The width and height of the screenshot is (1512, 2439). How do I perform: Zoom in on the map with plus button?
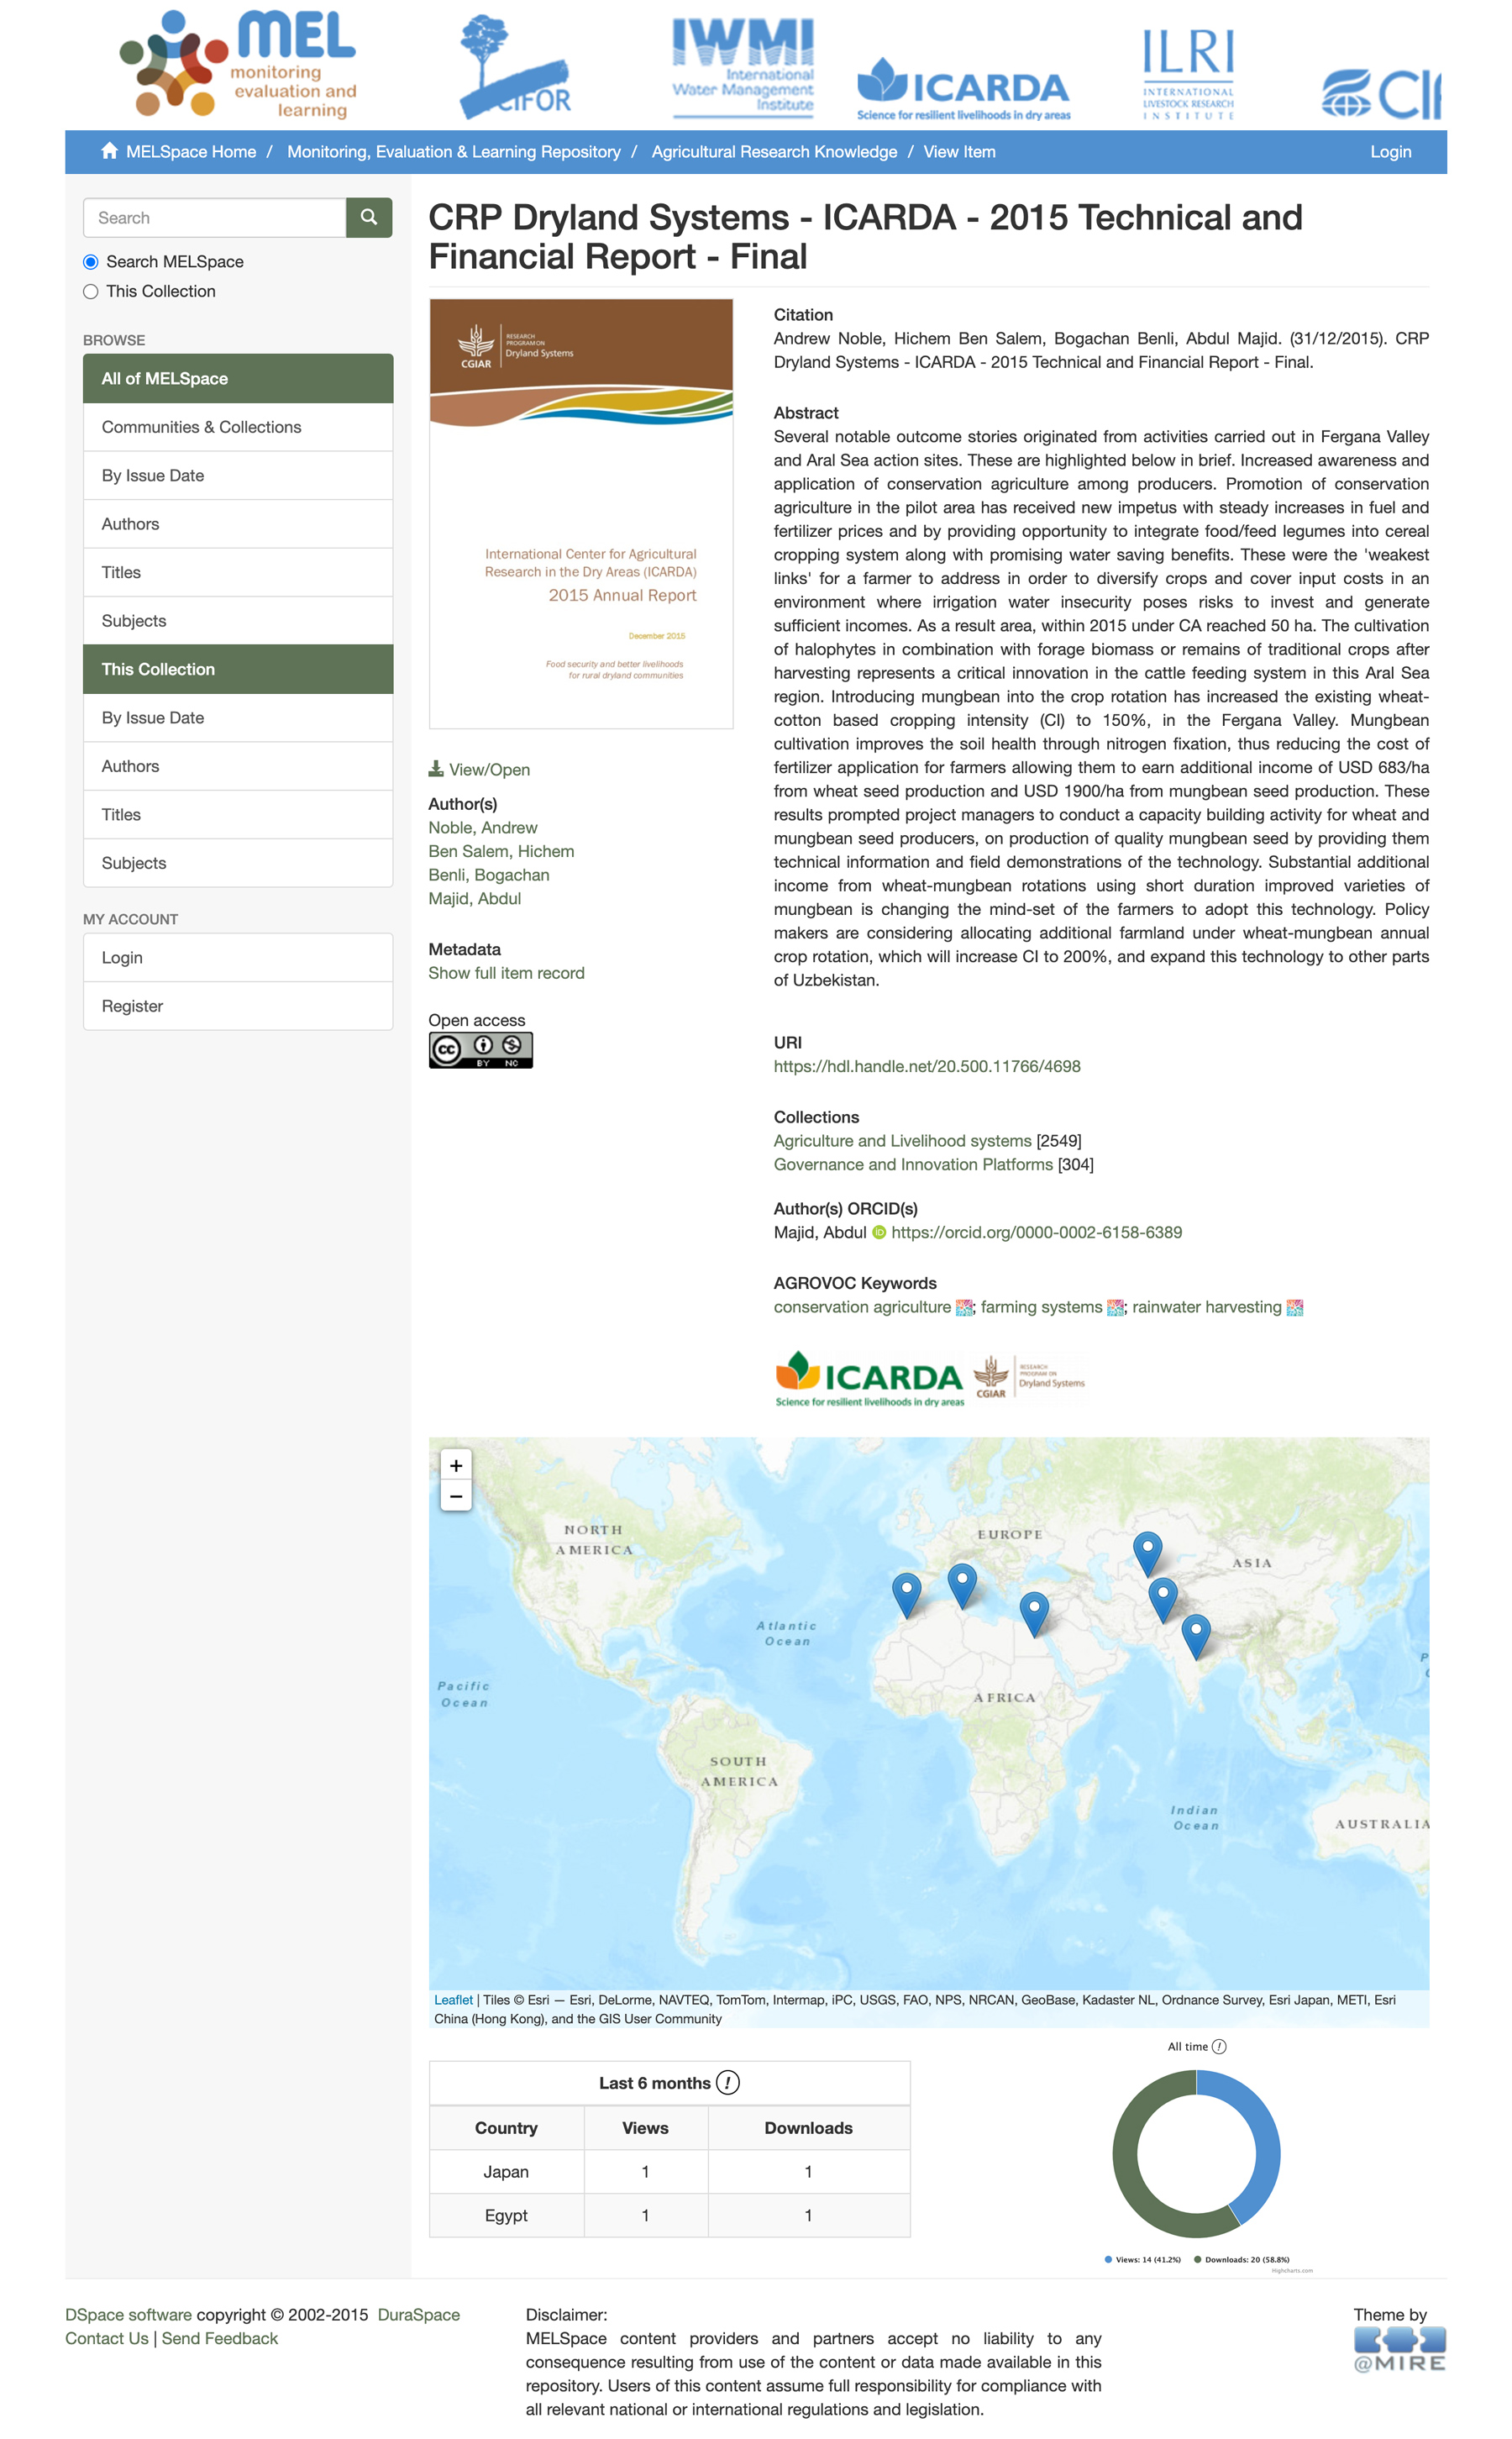(x=456, y=1465)
